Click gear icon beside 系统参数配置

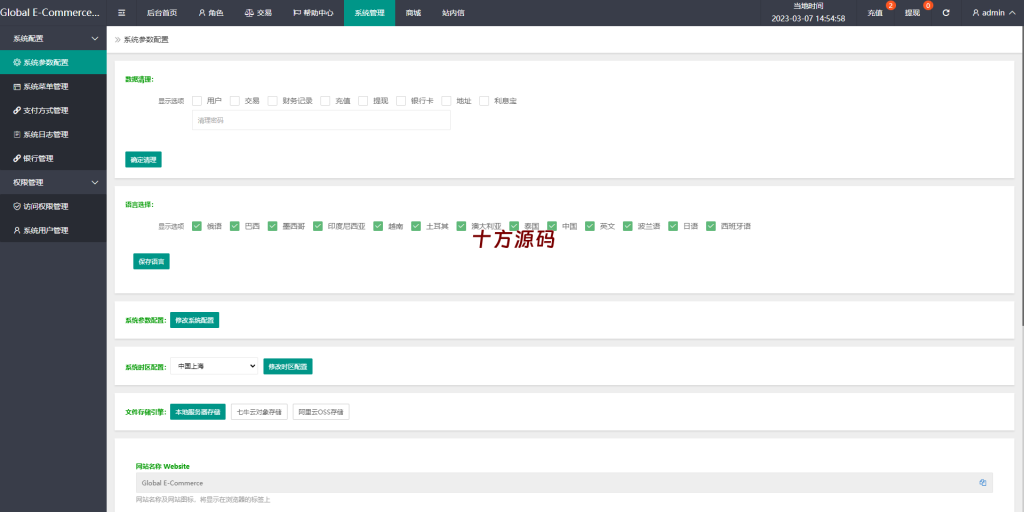pyautogui.click(x=17, y=63)
